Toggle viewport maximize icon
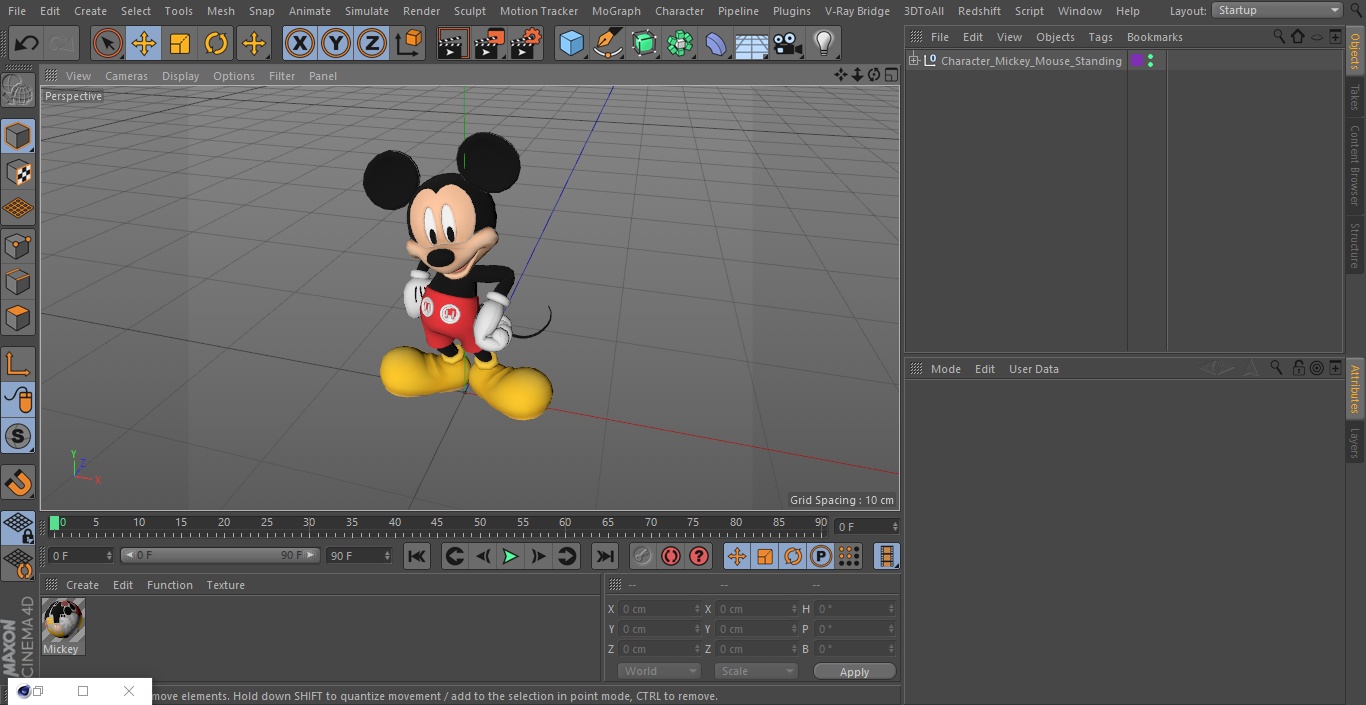Screen dimensions: 1366x705 (x=890, y=75)
